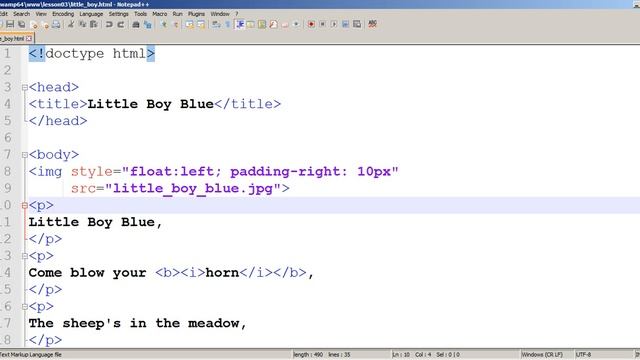The image size is (640, 360).
Task: Open the Document Map panel icon
Action: (262, 24)
